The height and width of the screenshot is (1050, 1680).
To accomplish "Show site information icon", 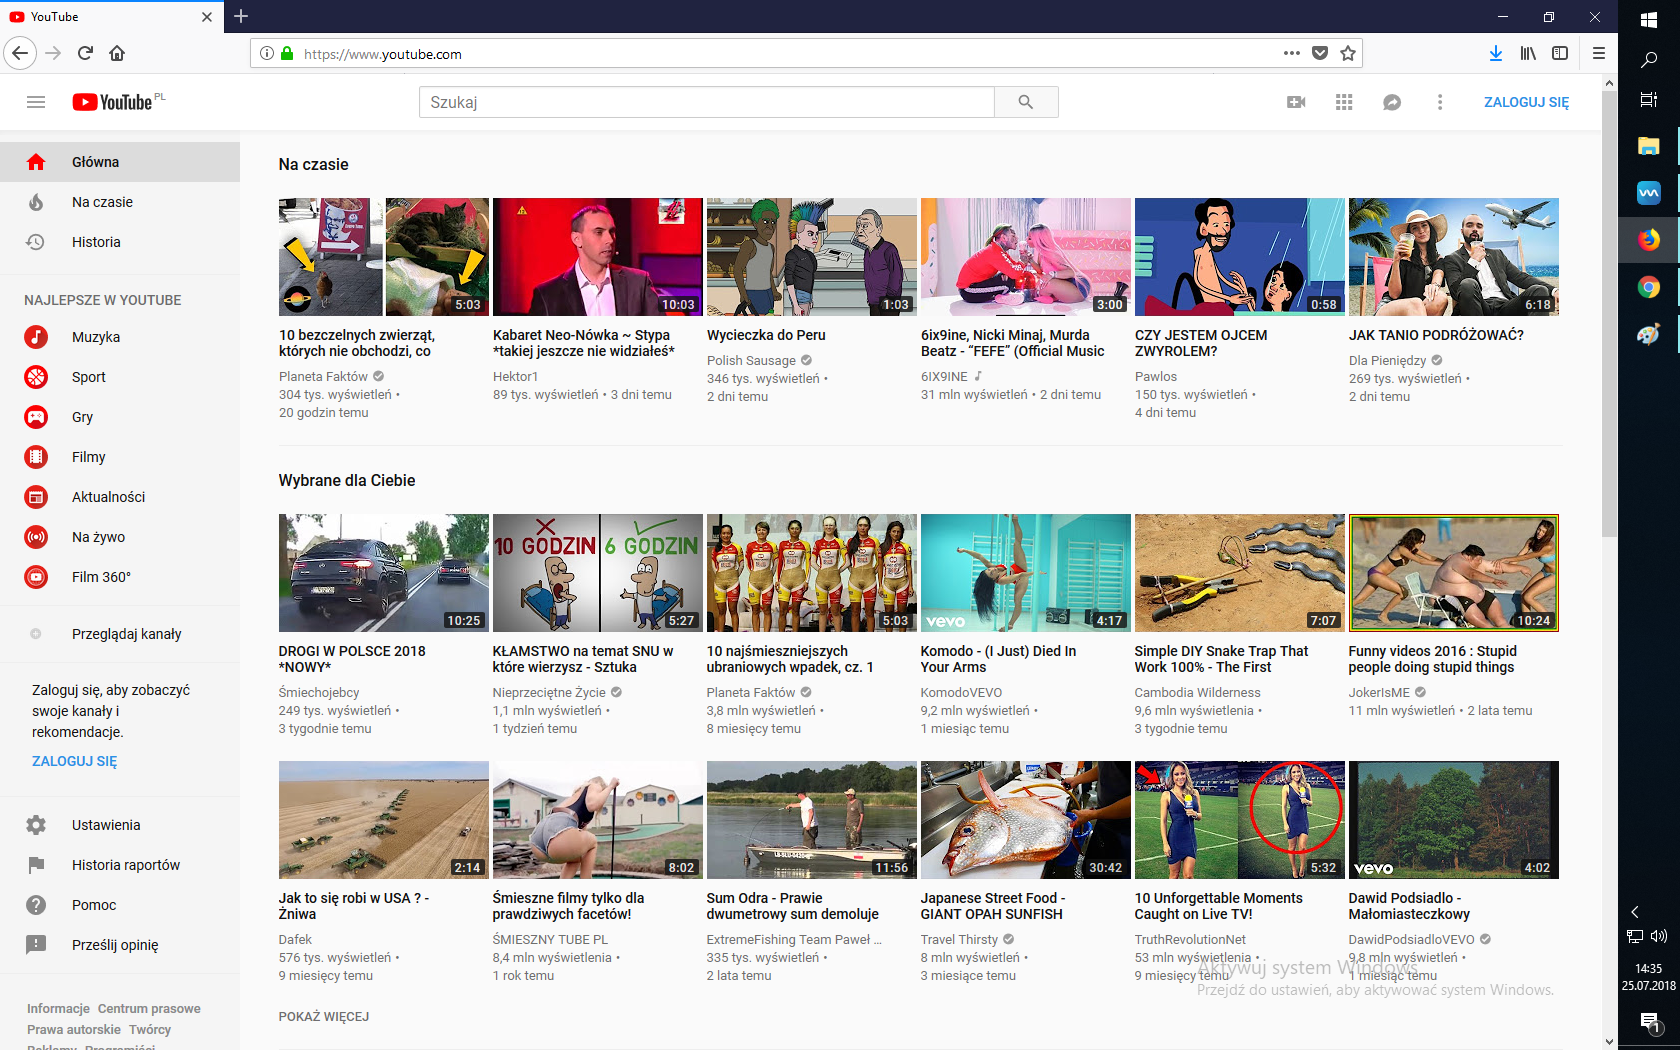I will pos(267,53).
